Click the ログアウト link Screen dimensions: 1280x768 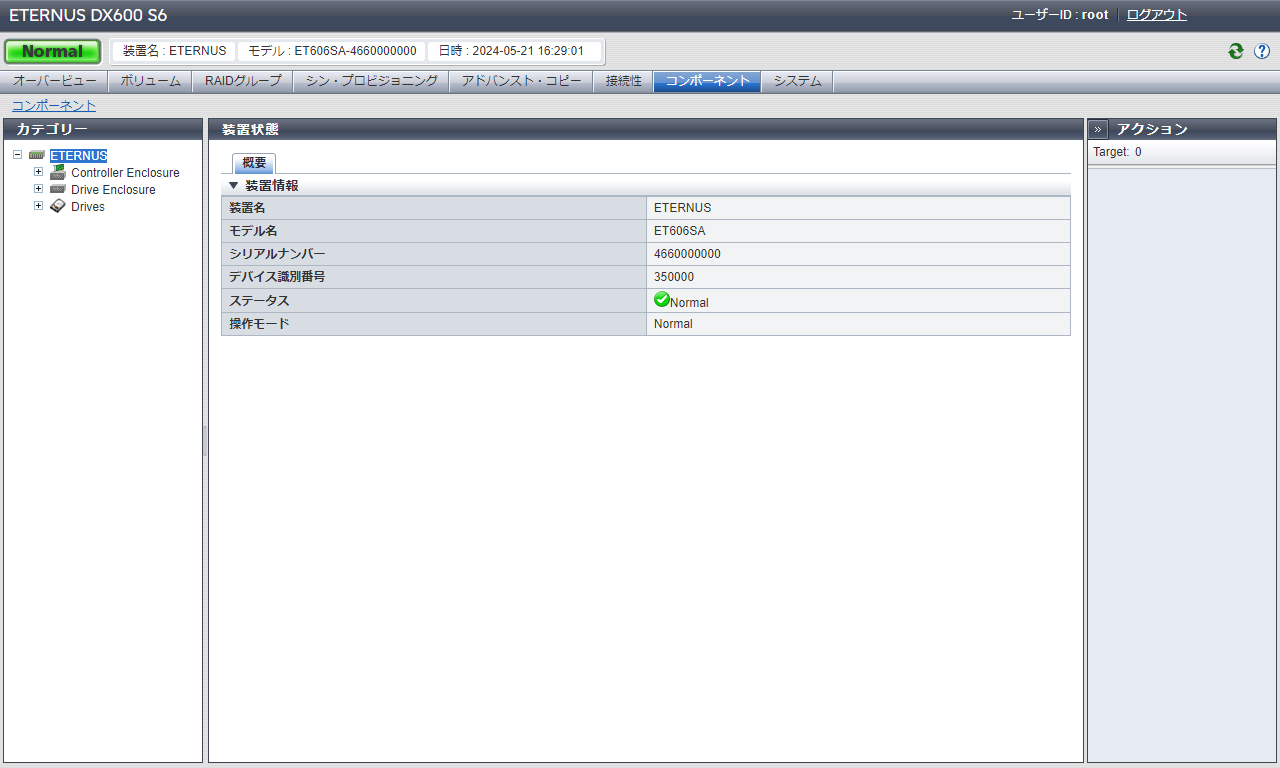(x=1157, y=15)
